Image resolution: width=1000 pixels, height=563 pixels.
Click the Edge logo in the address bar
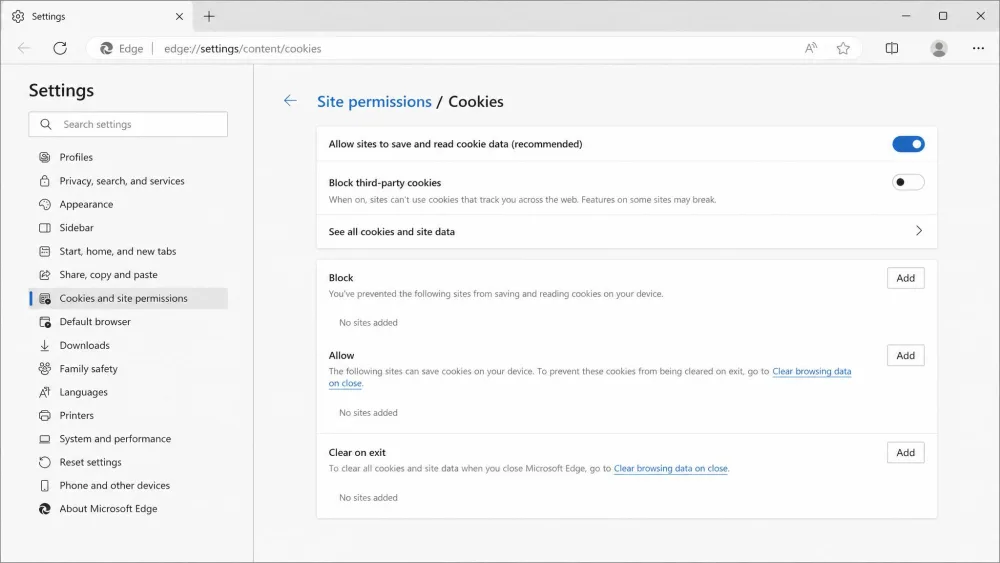tap(107, 48)
